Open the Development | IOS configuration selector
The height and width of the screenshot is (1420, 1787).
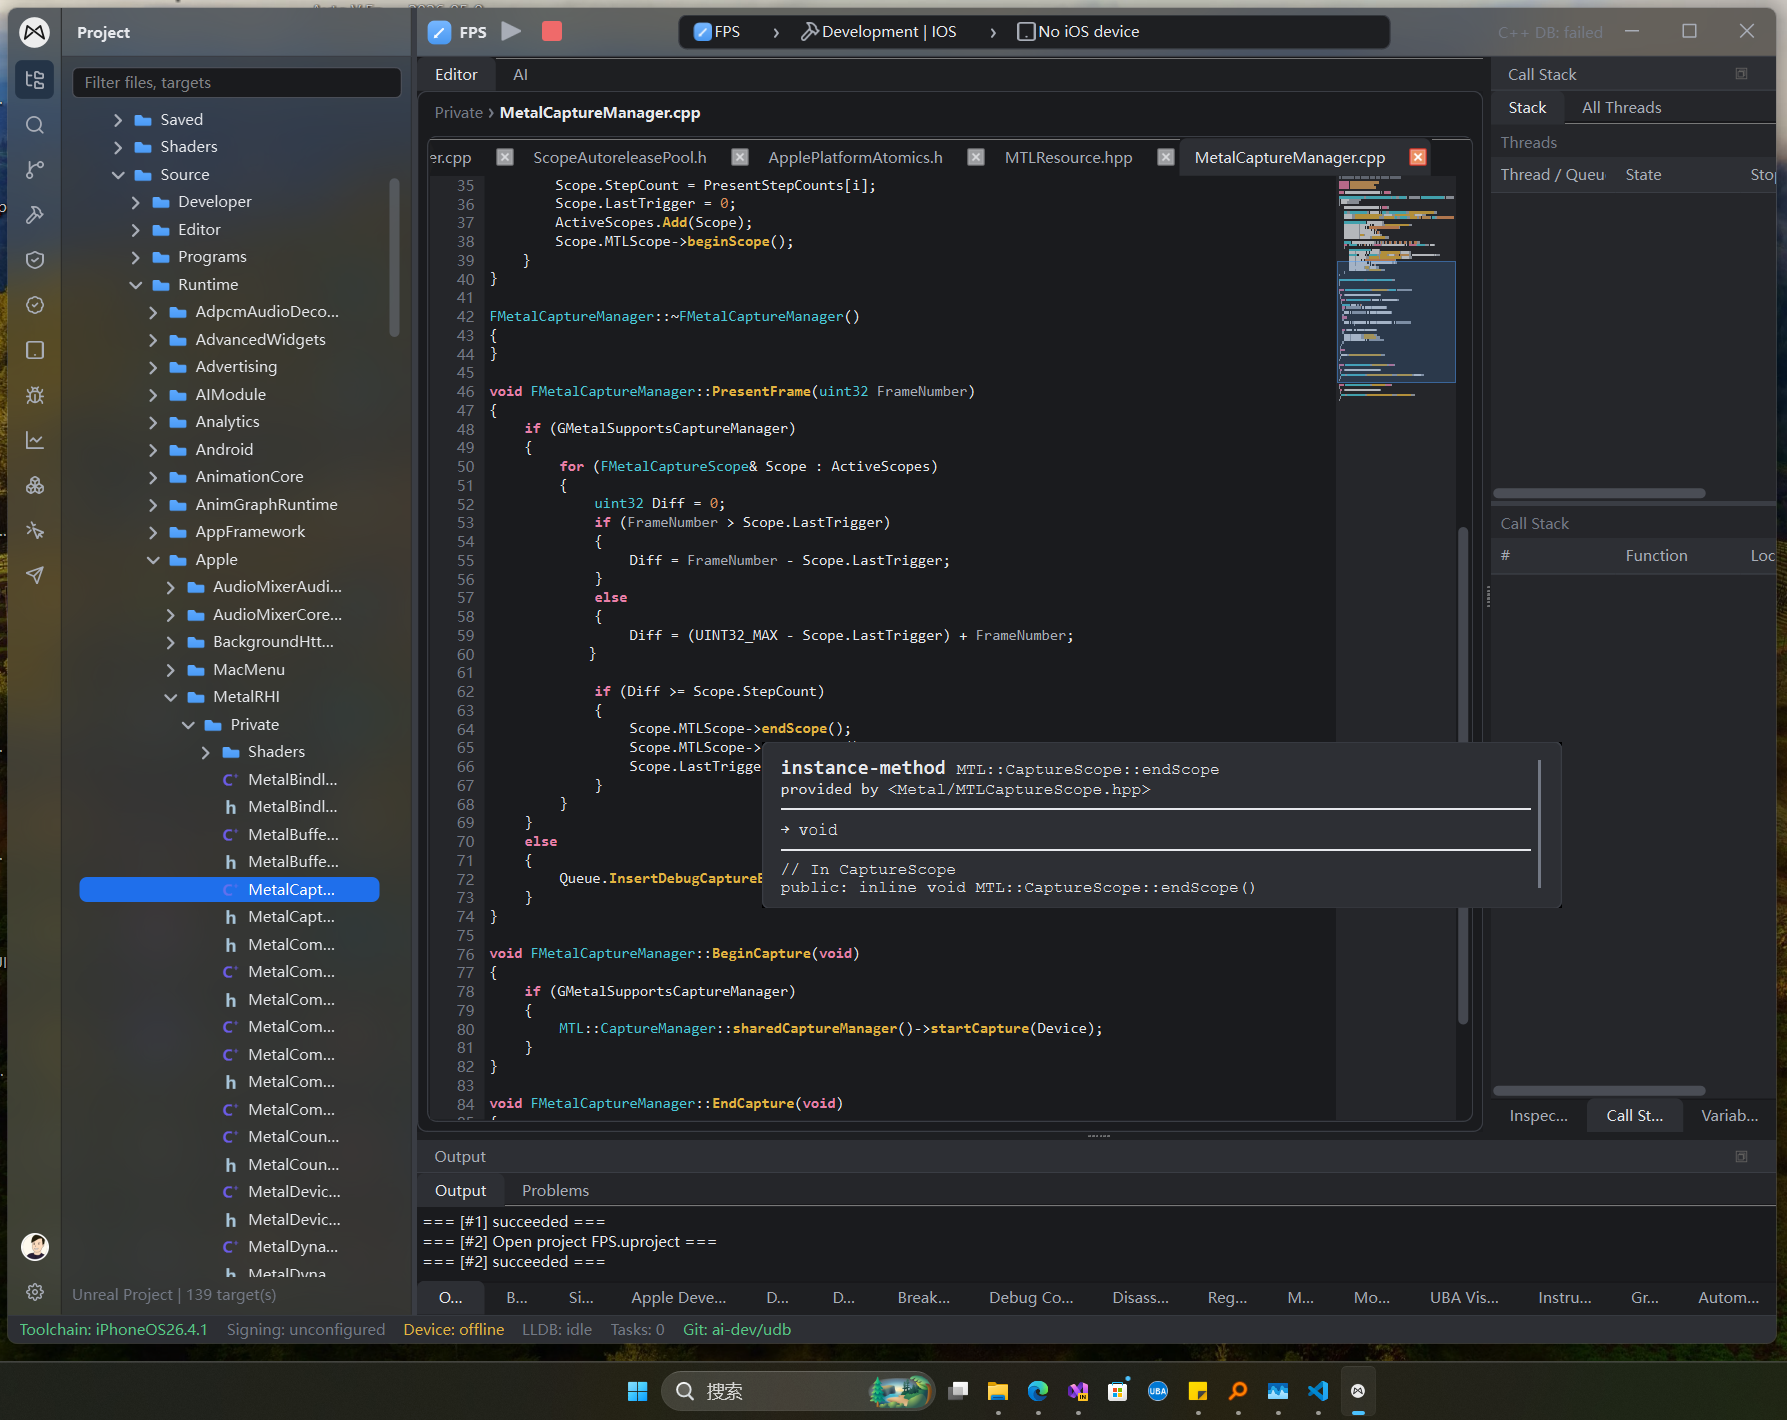click(x=879, y=32)
